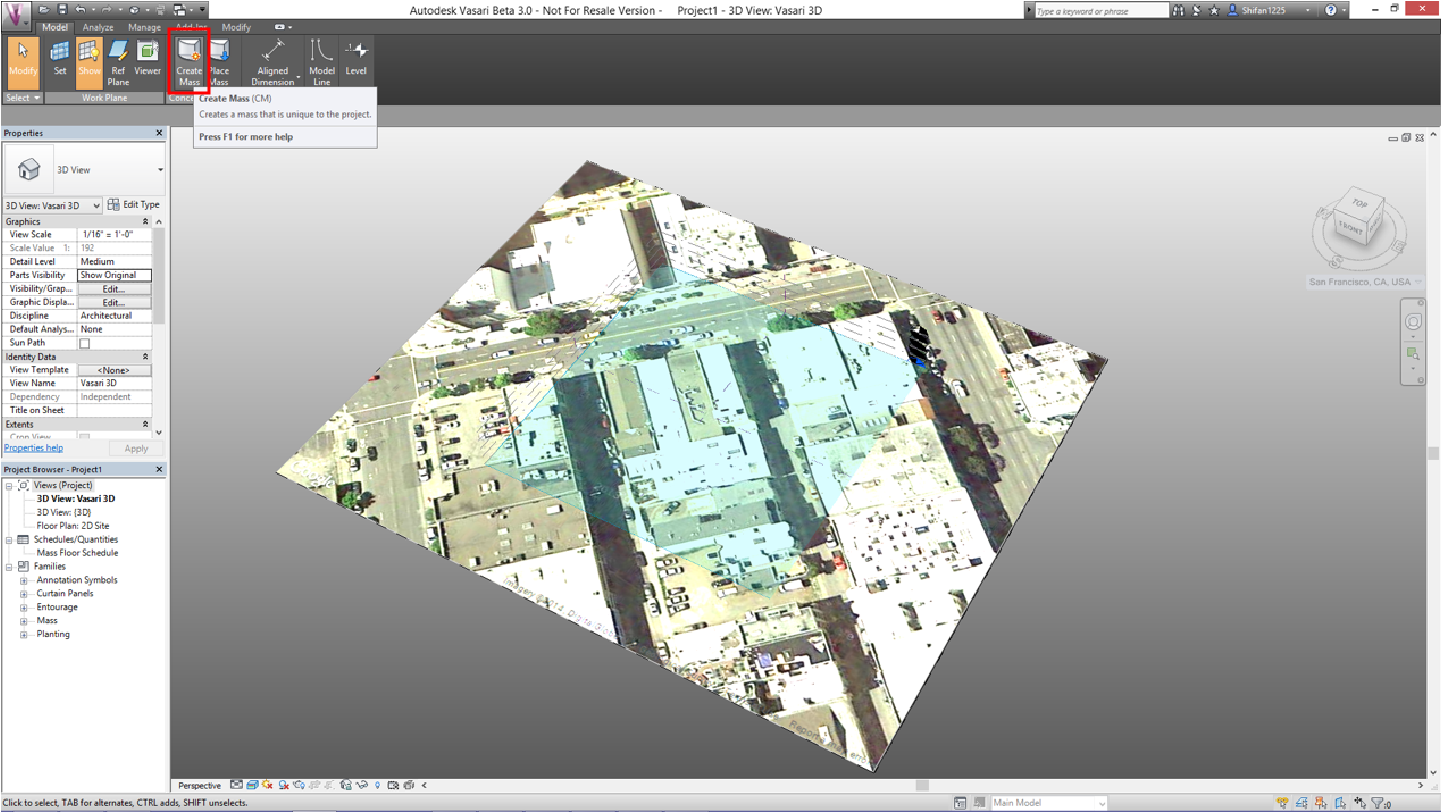Switch to the Analyze ribbon tab
The image size is (1442, 812).
click(98, 27)
